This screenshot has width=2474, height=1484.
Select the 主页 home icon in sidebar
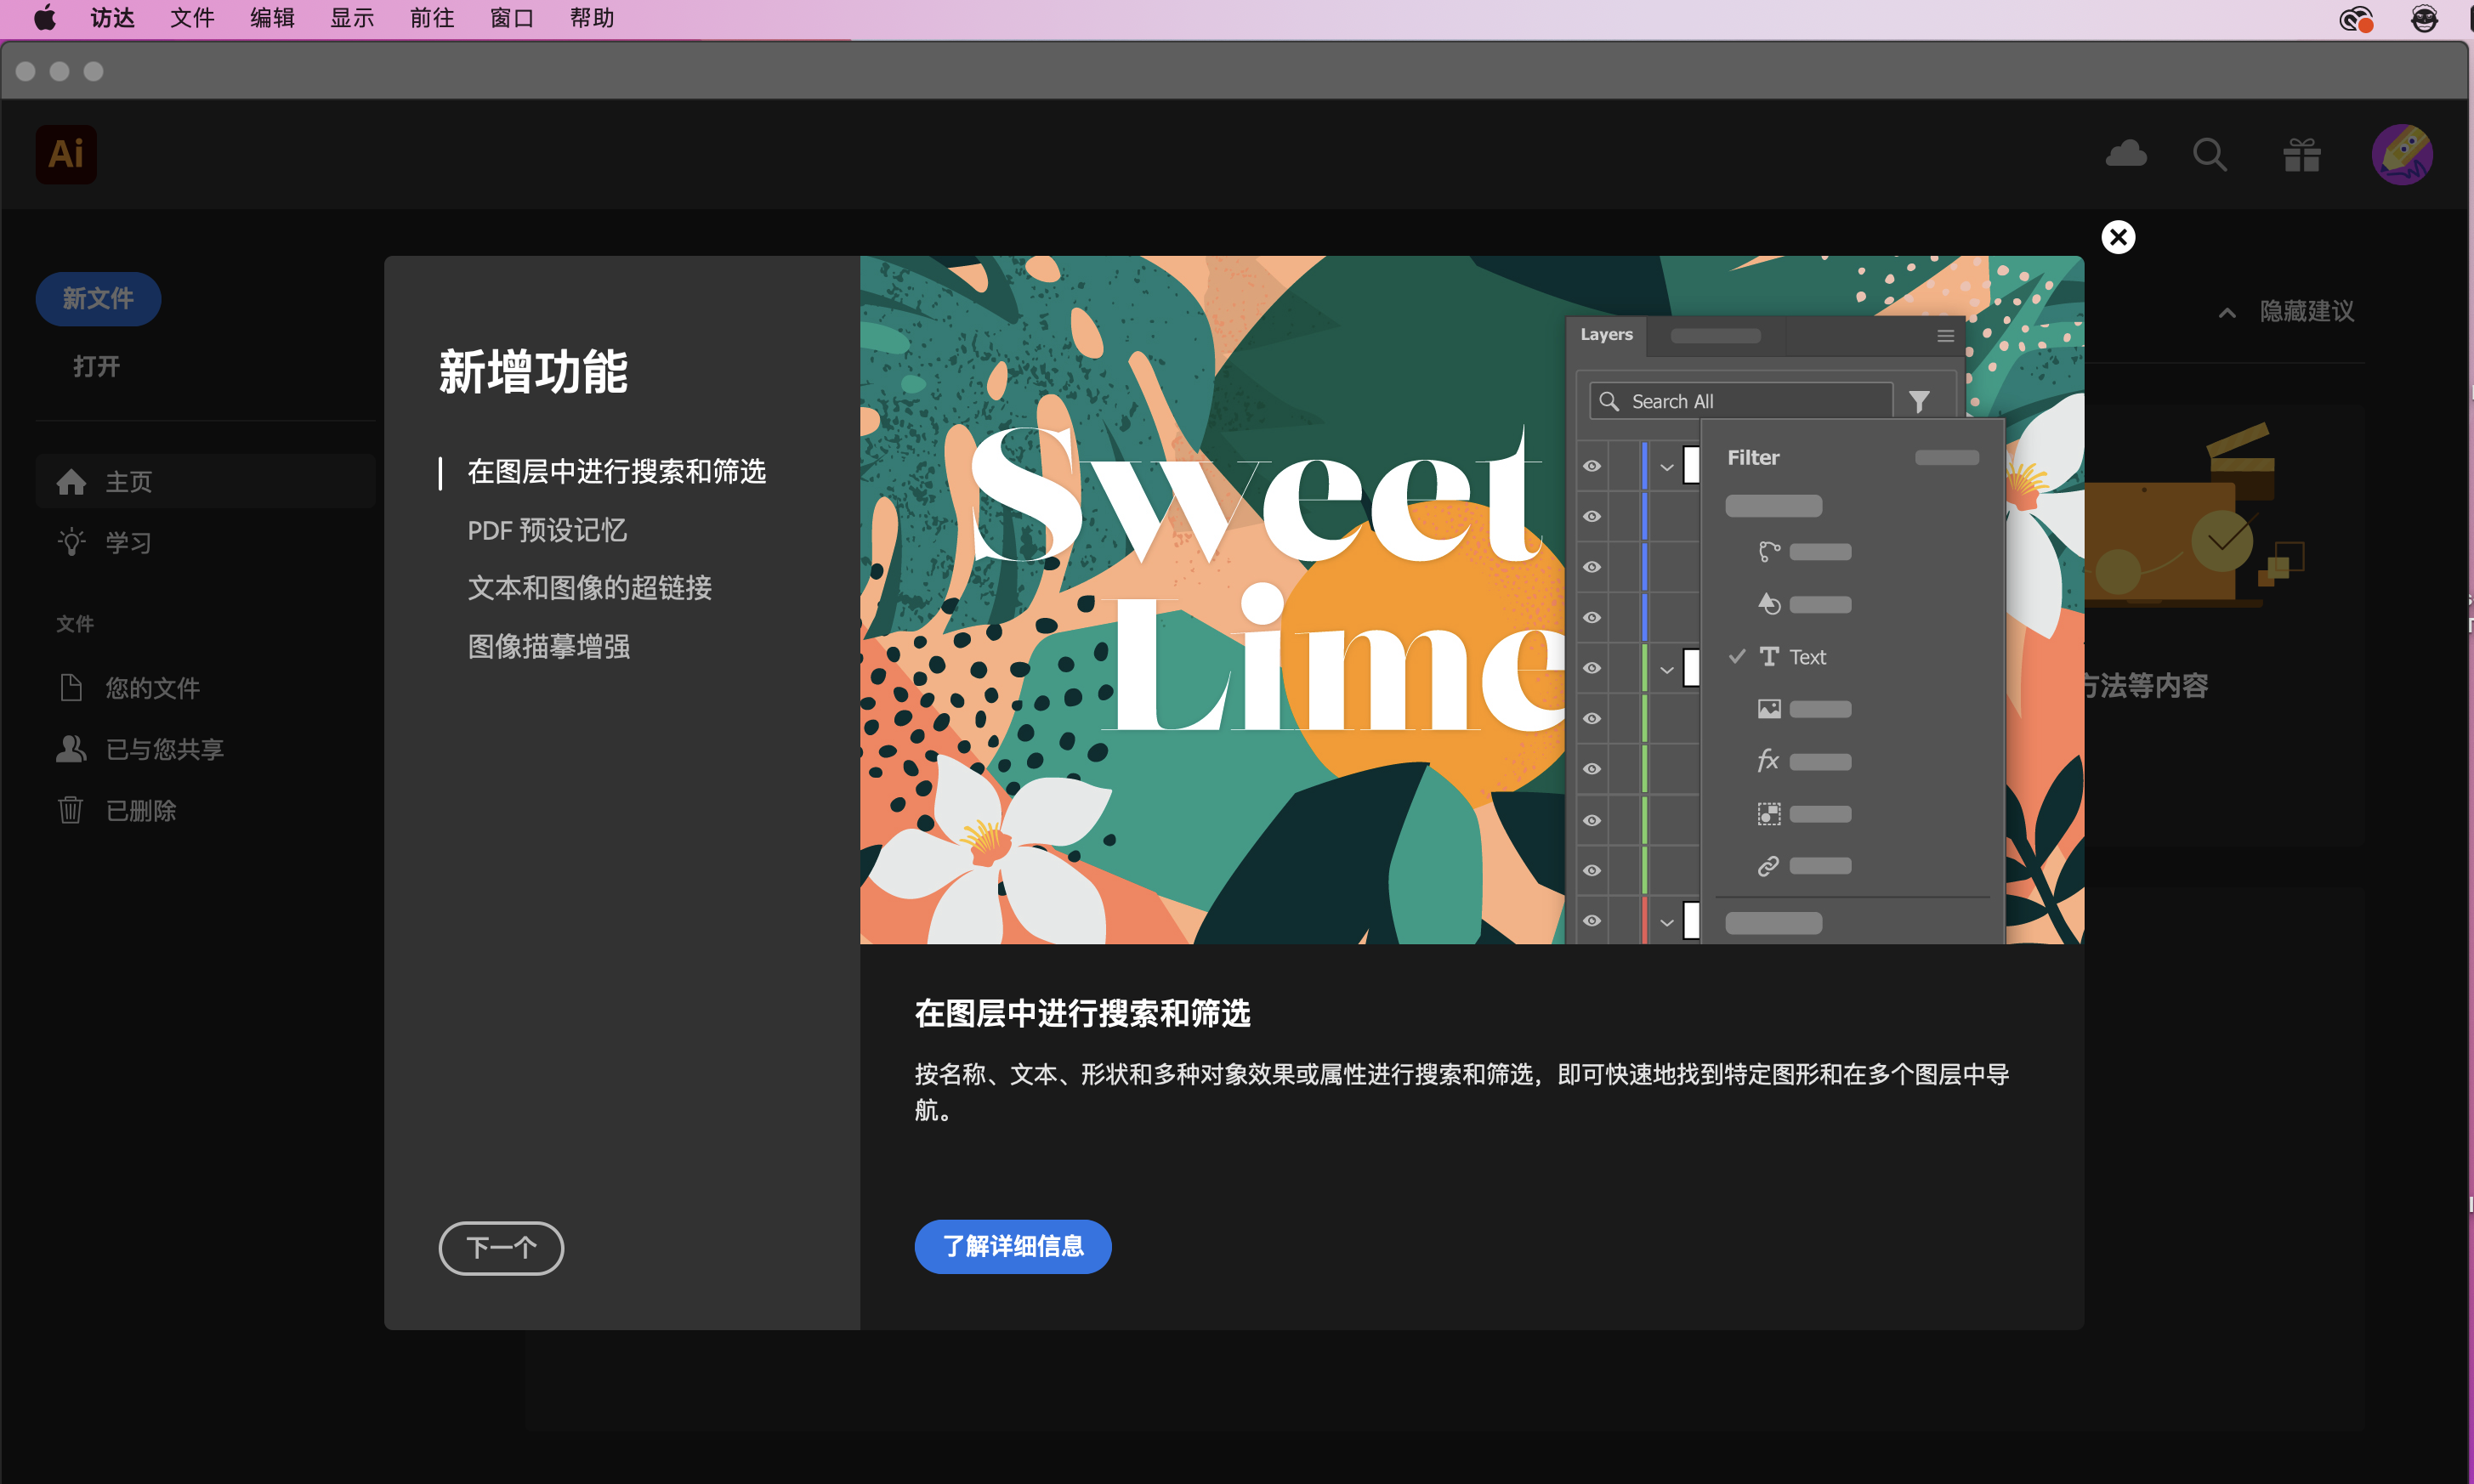[x=71, y=482]
